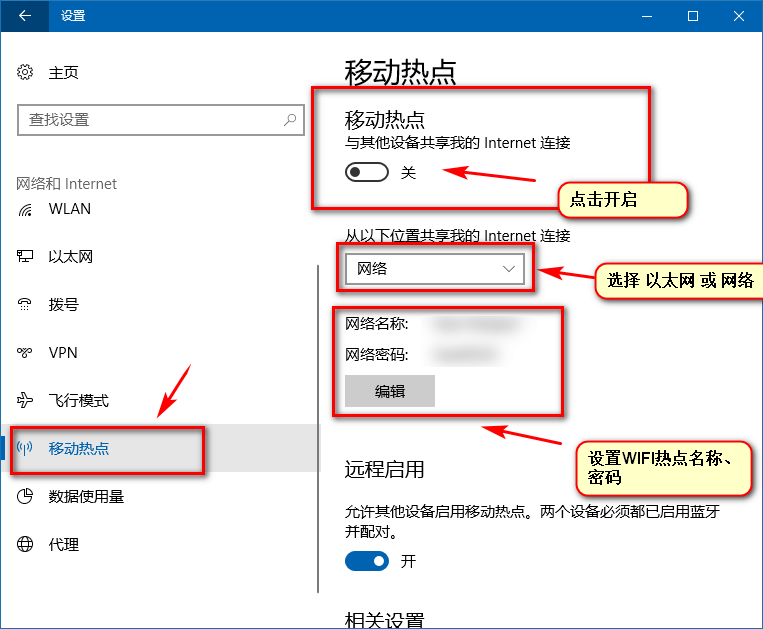
Task: Click the 飞行模式 airplane icon
Action: point(26,401)
